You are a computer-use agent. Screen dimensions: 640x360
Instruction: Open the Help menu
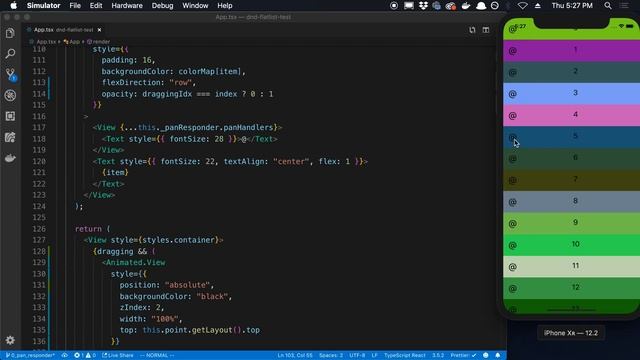click(225, 6)
